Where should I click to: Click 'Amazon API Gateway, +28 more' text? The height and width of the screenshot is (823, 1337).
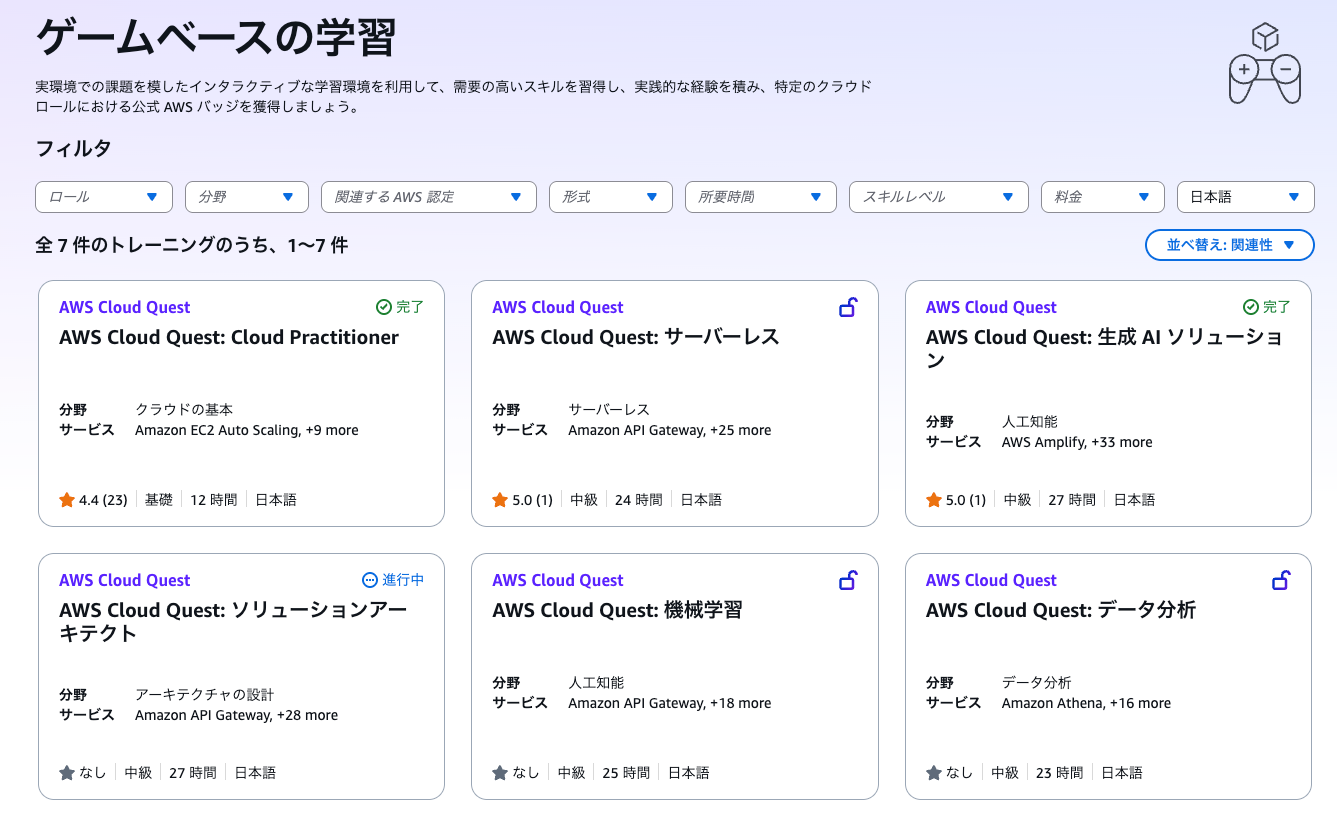[x=237, y=715]
